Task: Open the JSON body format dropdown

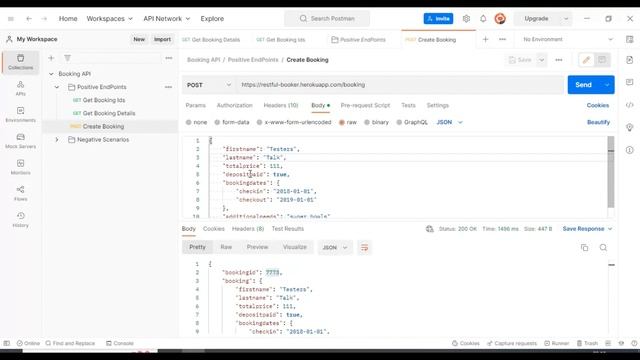Action: click(449, 122)
